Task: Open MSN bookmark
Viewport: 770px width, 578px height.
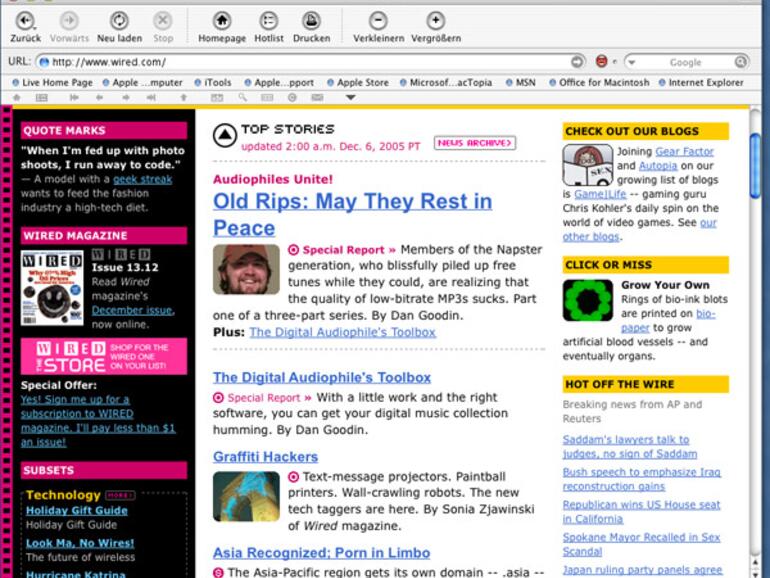Action: (x=521, y=83)
